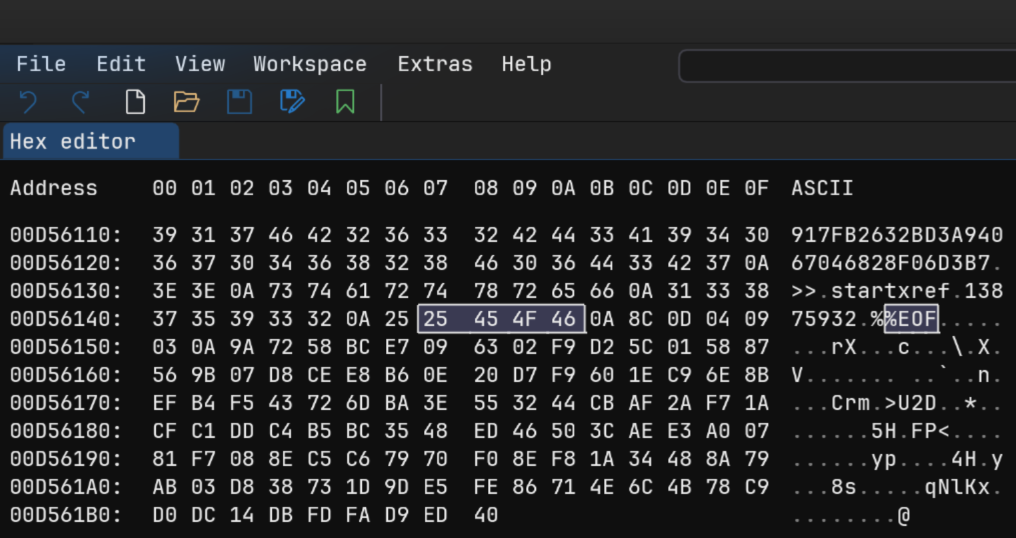Open a file with the folder icon
Screen dimensions: 1016x538
186,101
